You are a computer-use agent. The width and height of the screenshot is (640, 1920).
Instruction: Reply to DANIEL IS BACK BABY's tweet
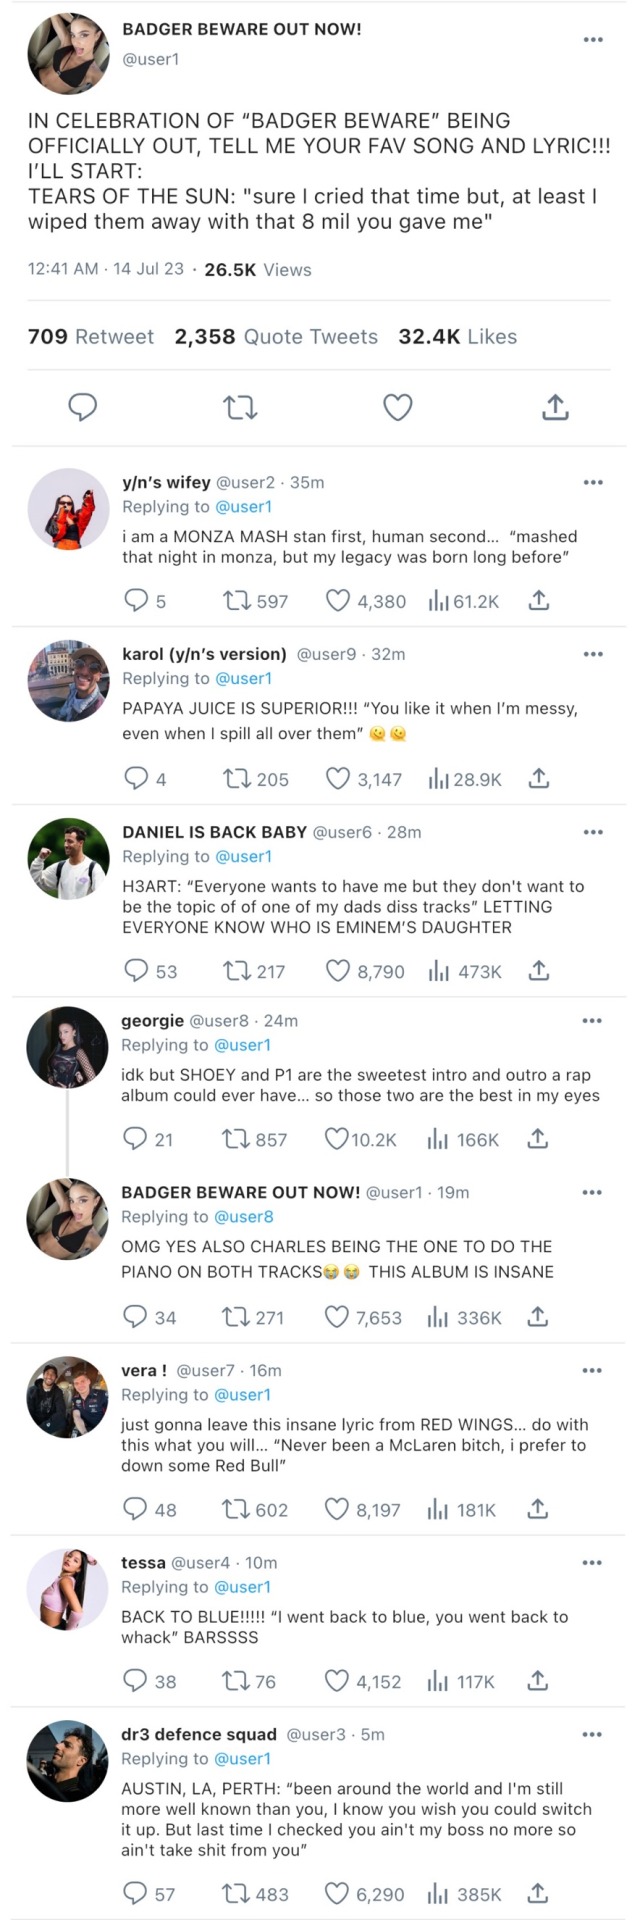136,970
